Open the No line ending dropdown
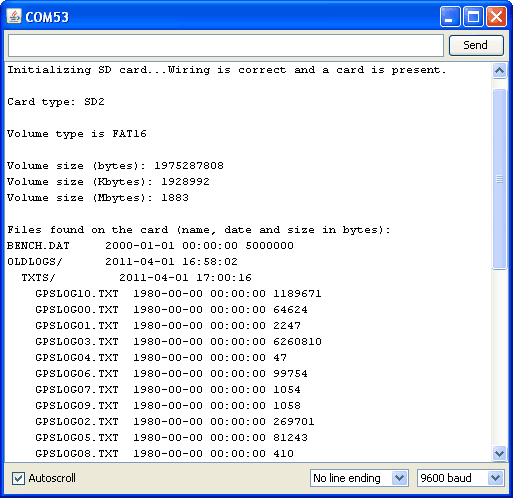Screen dimensions: 513x498 coord(359,478)
